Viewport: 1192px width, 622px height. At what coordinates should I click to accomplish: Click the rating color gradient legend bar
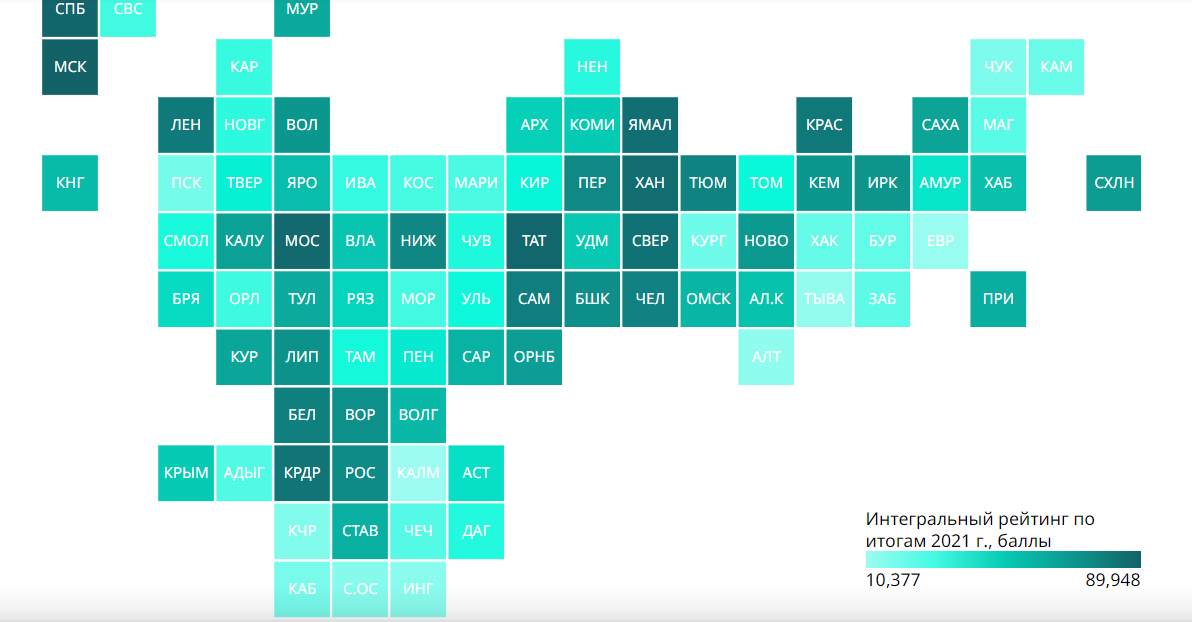coord(1003,560)
